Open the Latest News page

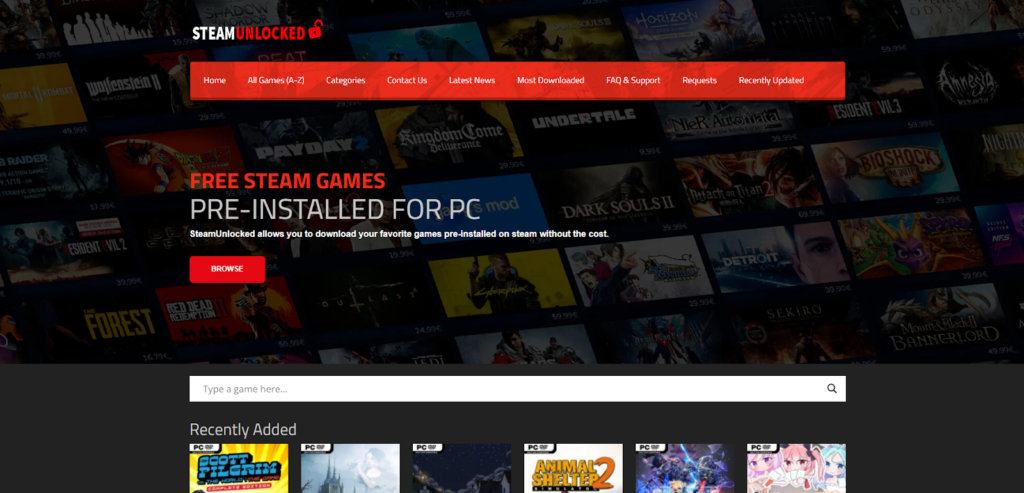pos(472,80)
